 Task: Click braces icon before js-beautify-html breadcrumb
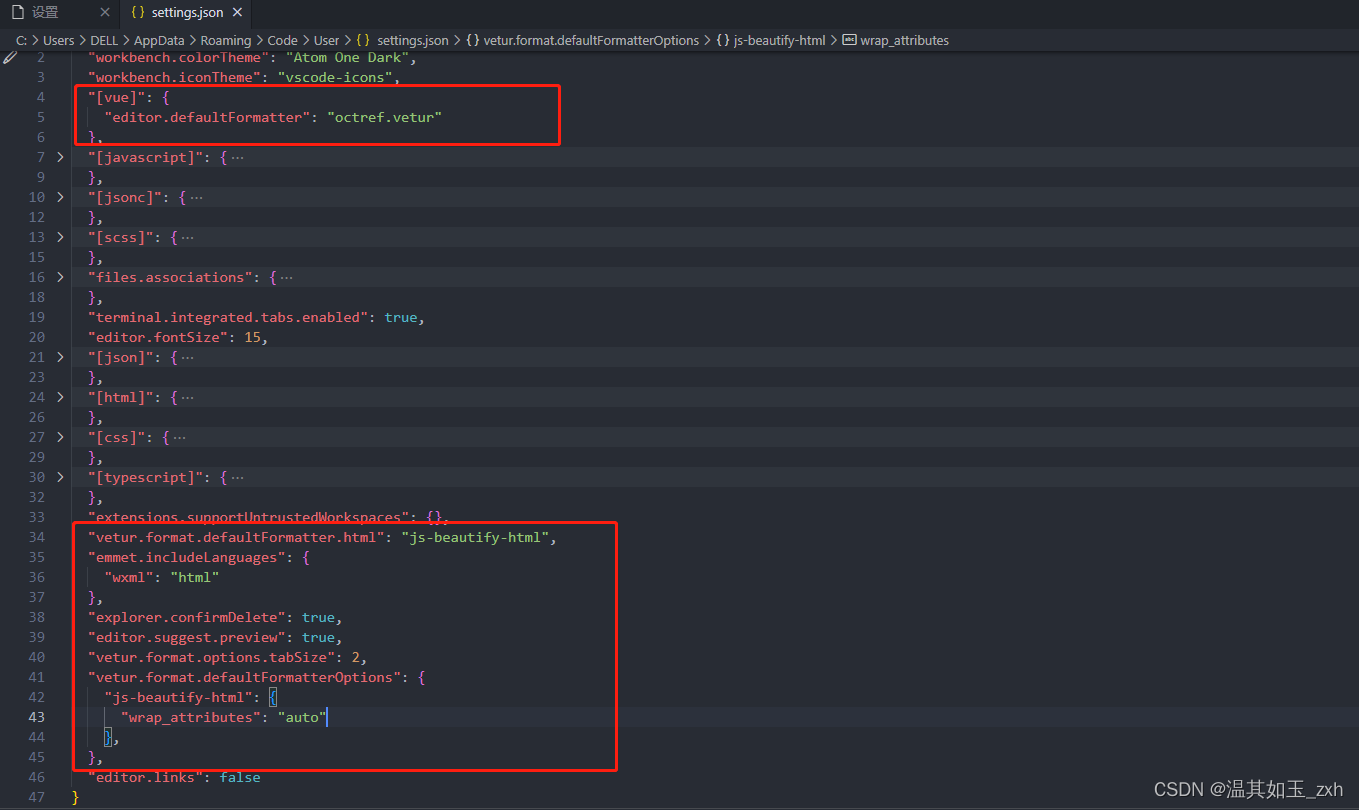pos(722,40)
